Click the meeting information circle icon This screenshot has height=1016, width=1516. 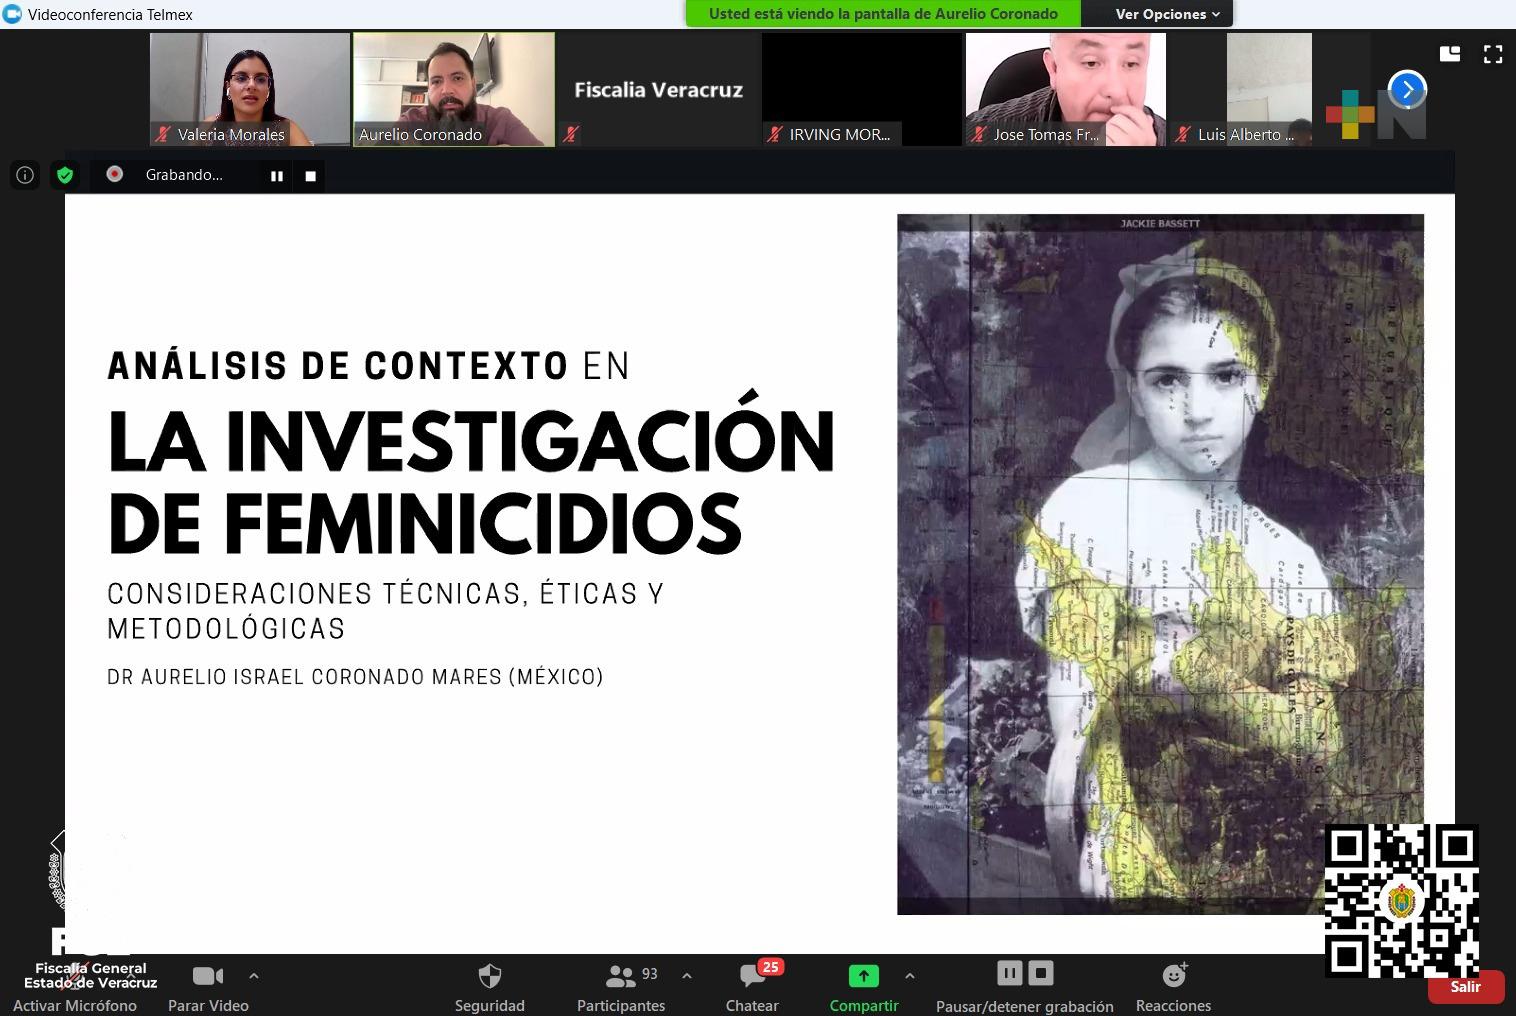pyautogui.click(x=24, y=175)
